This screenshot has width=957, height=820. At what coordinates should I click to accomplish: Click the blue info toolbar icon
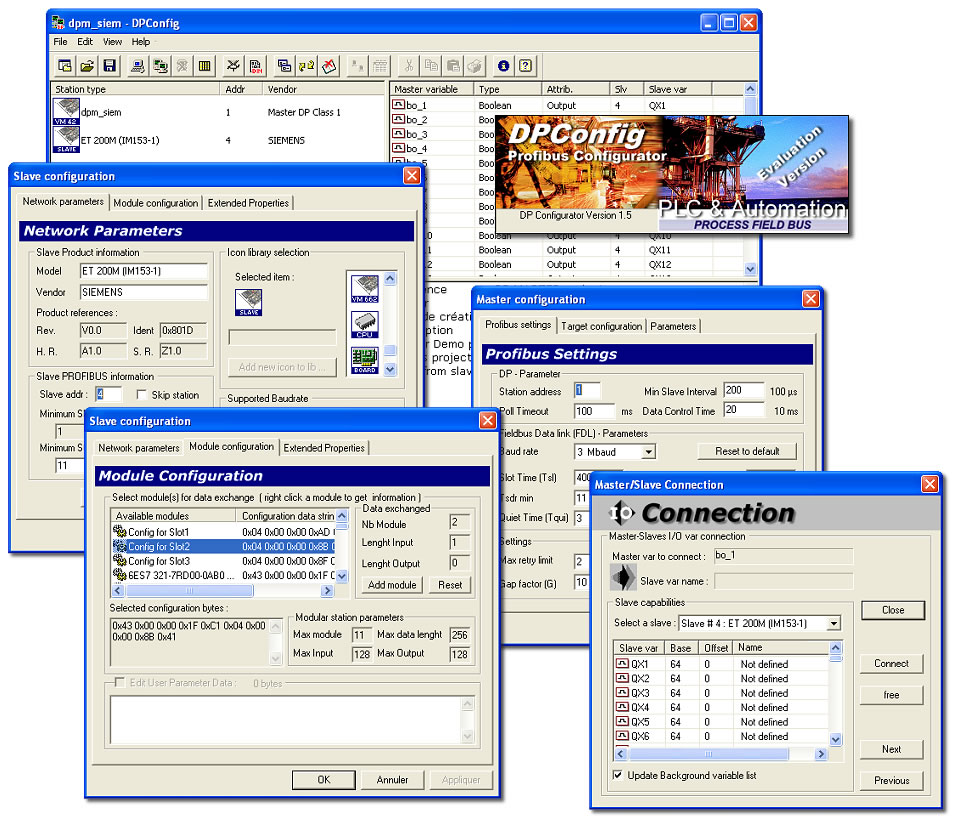click(x=504, y=66)
